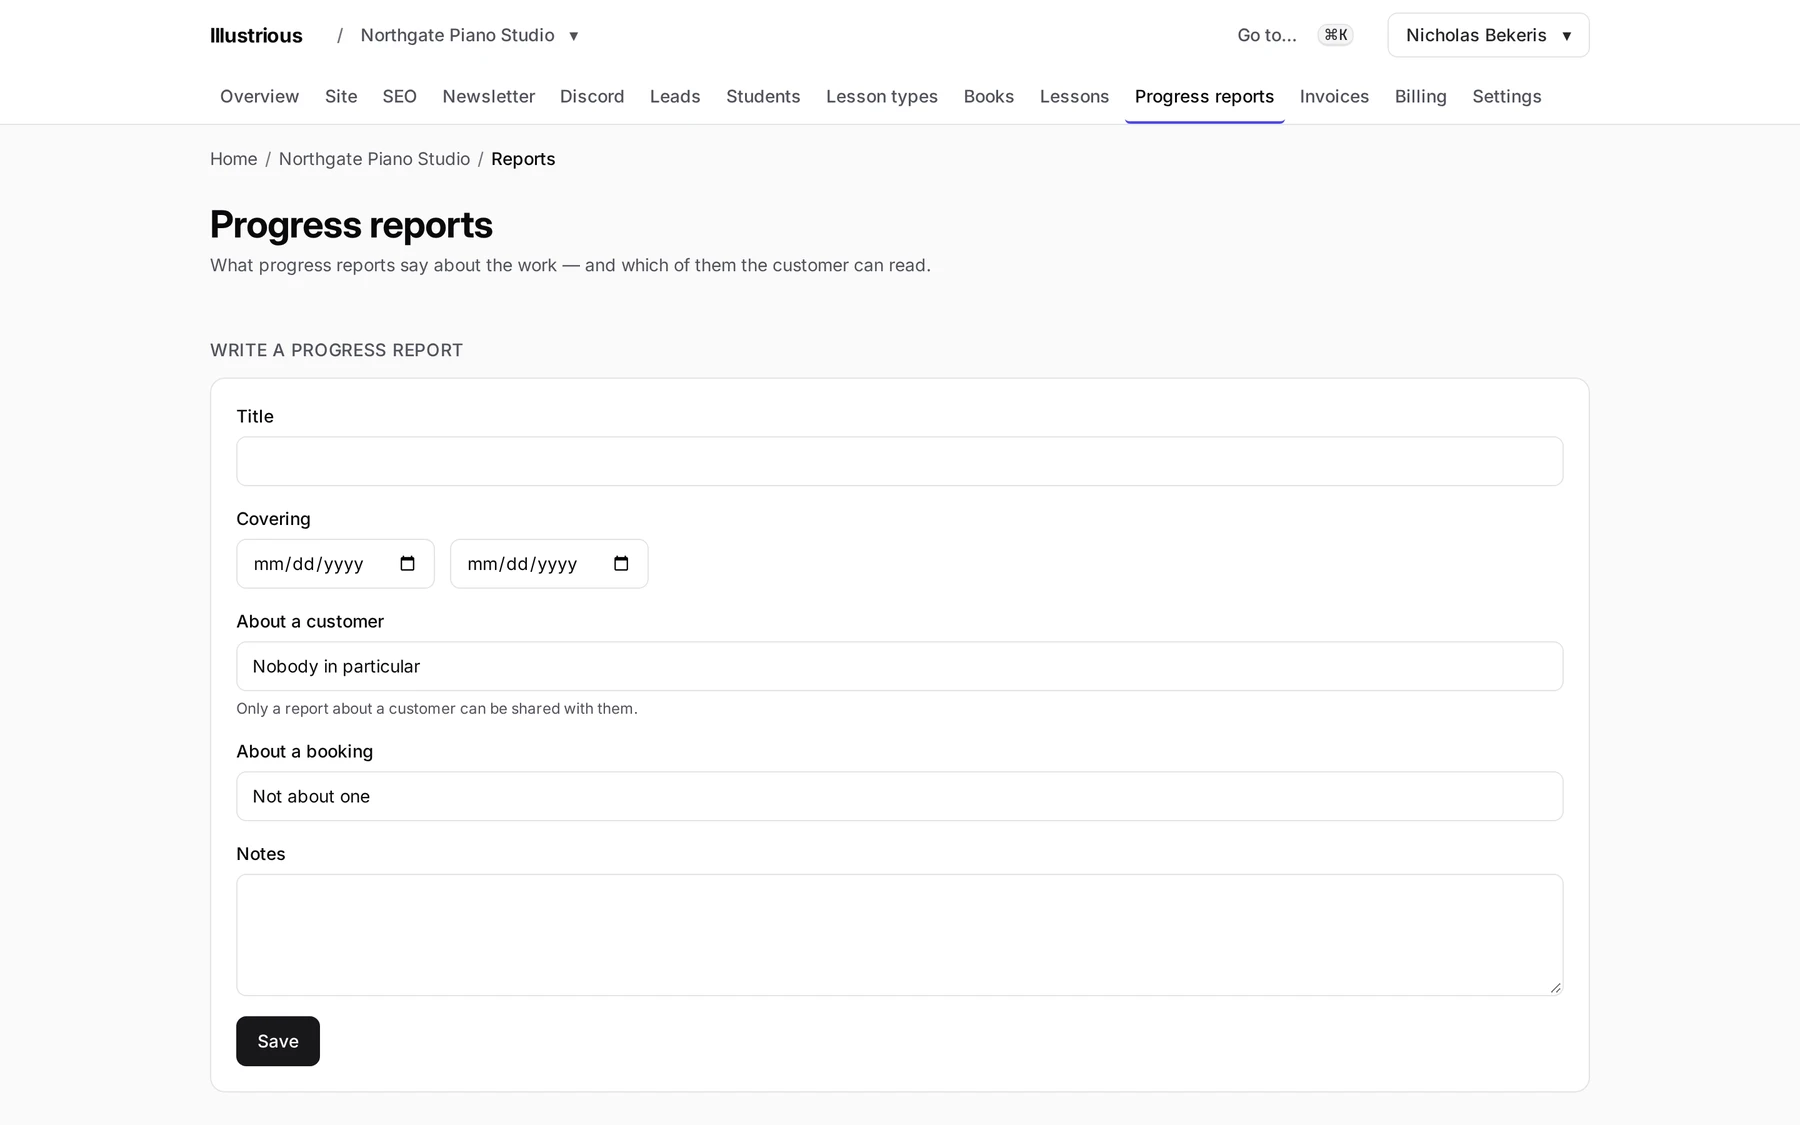Image resolution: width=1800 pixels, height=1125 pixels.
Task: Click the Notes textarea resize handle
Action: [1555, 987]
